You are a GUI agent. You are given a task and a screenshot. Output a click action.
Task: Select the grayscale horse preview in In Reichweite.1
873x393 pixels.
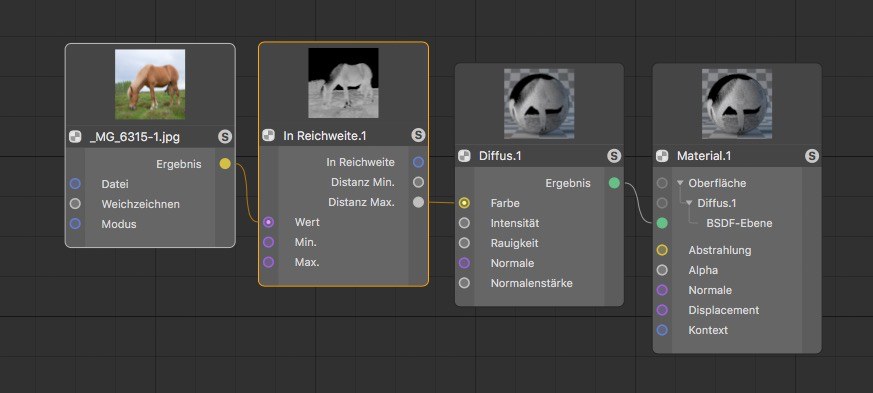(x=344, y=83)
